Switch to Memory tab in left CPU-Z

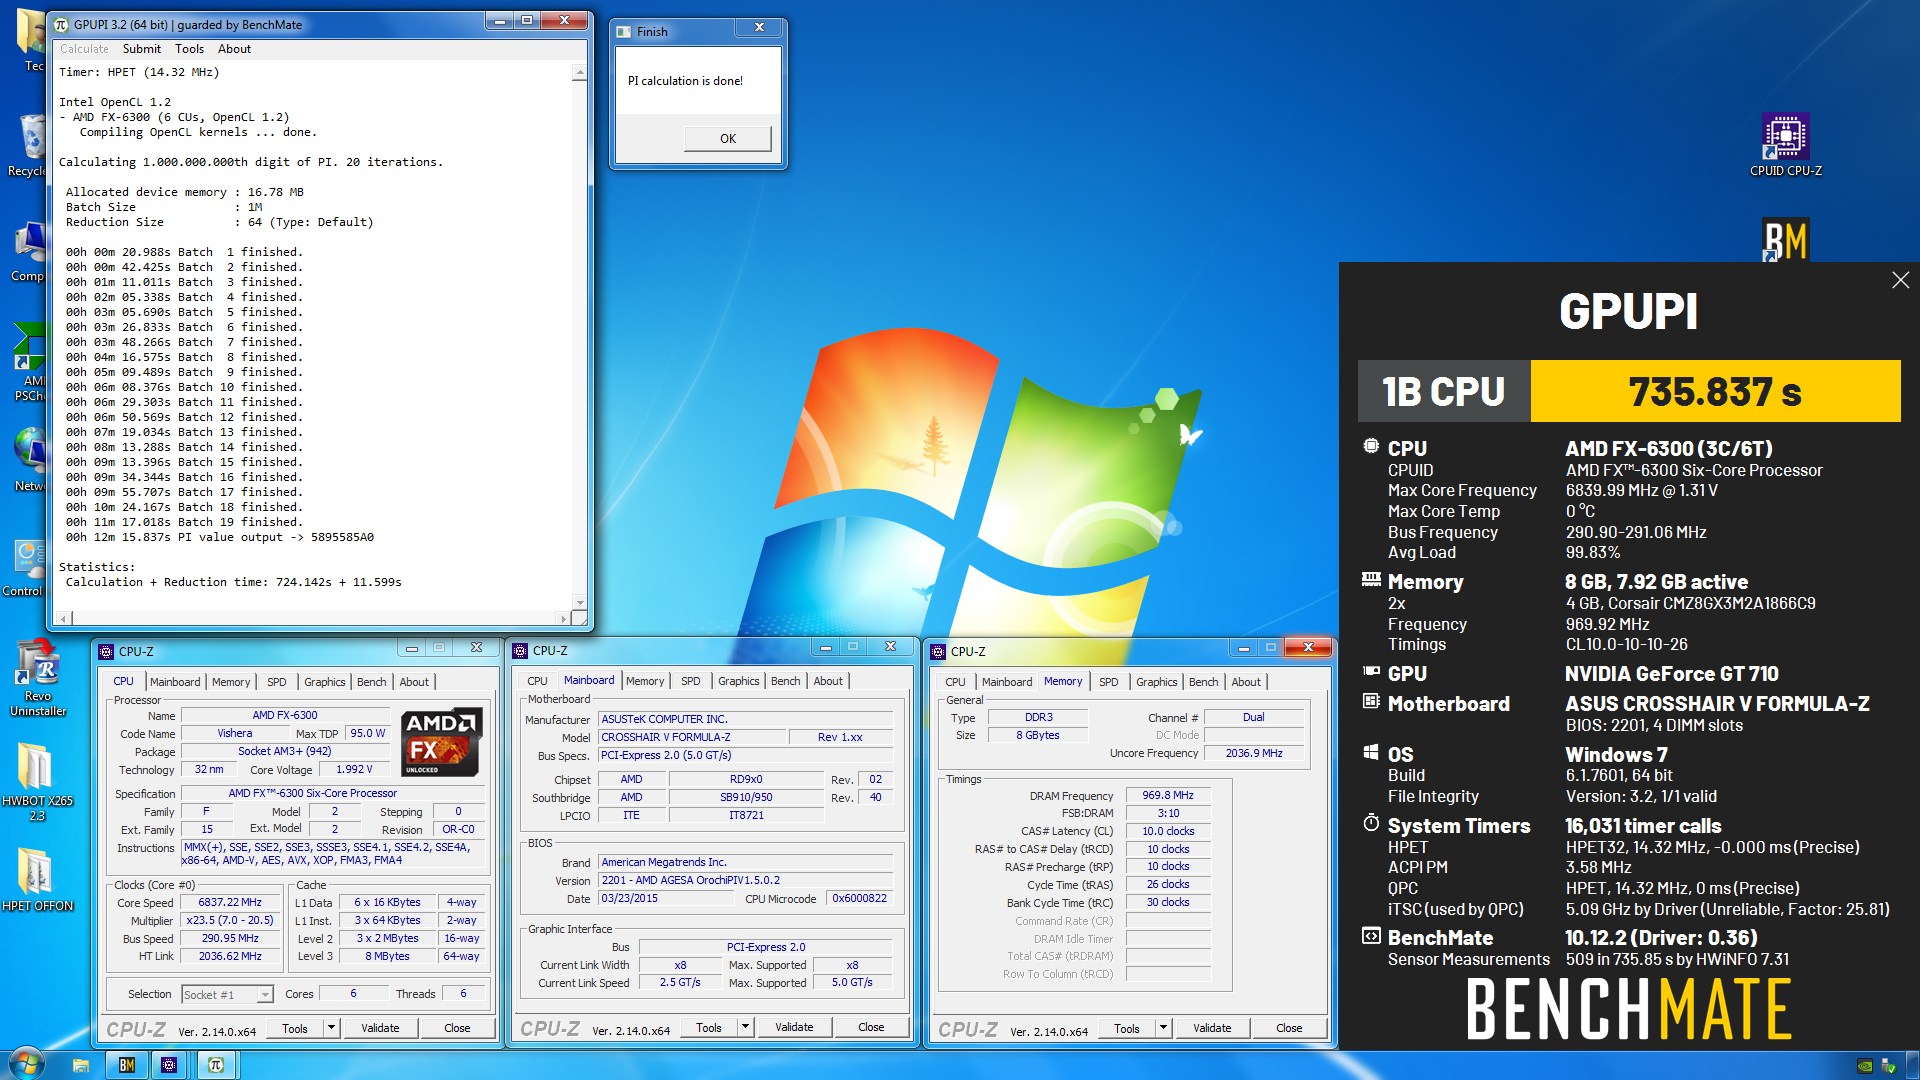pyautogui.click(x=231, y=682)
